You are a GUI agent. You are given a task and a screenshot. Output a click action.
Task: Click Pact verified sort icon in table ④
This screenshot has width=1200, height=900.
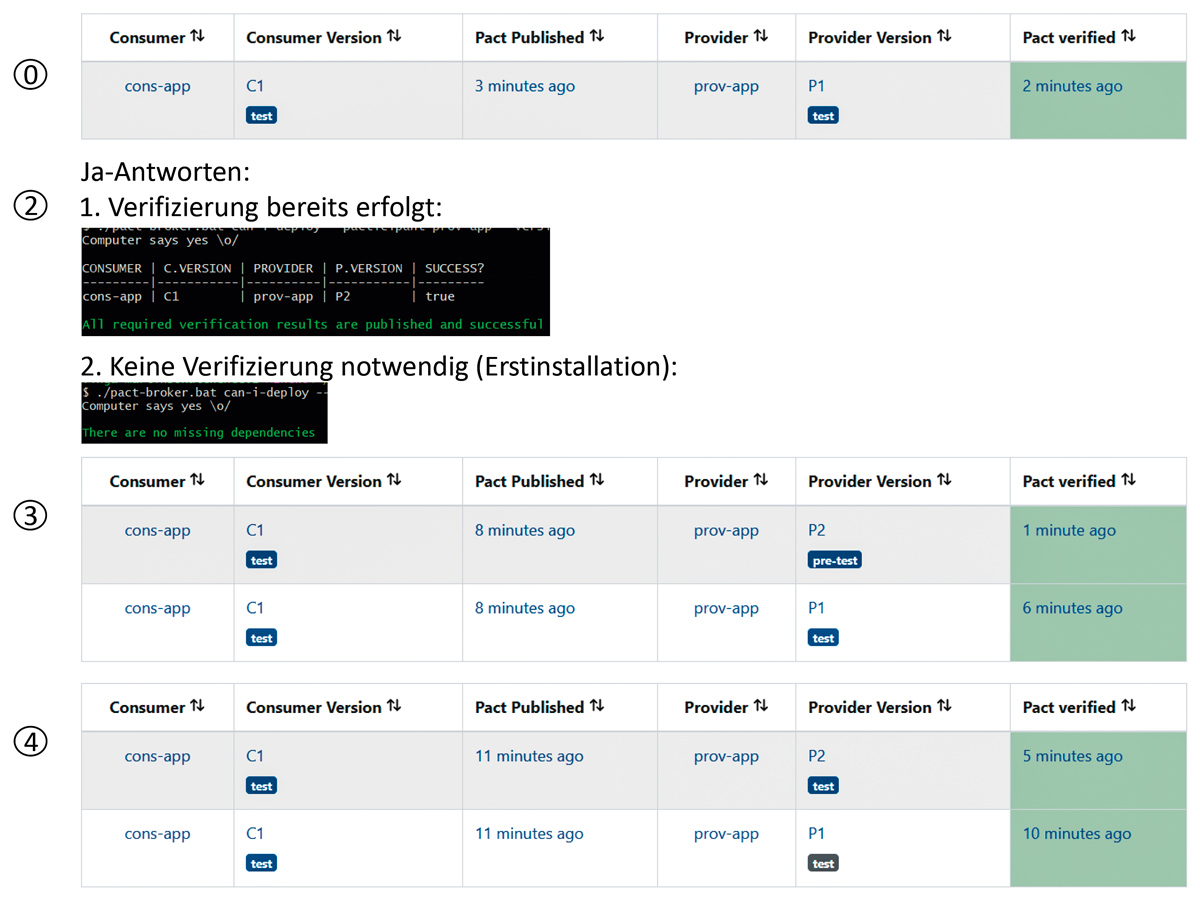(1129, 707)
